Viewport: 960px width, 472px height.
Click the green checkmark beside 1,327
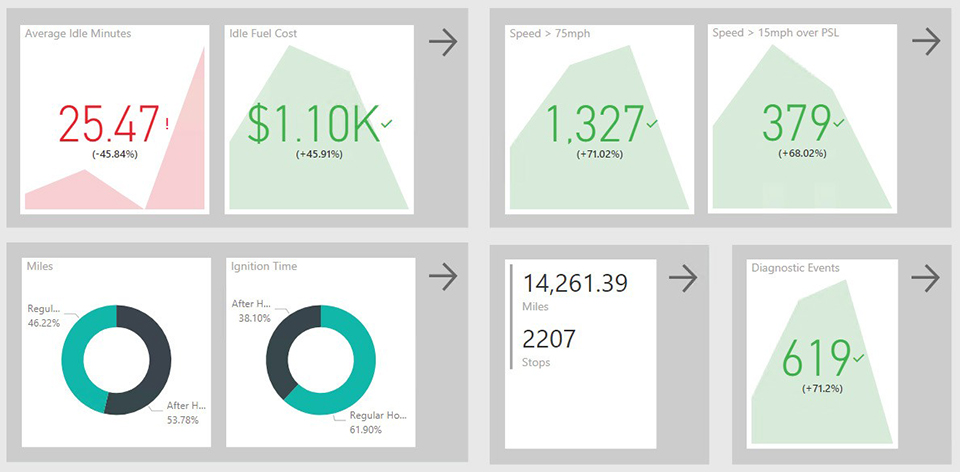pyautogui.click(x=652, y=123)
